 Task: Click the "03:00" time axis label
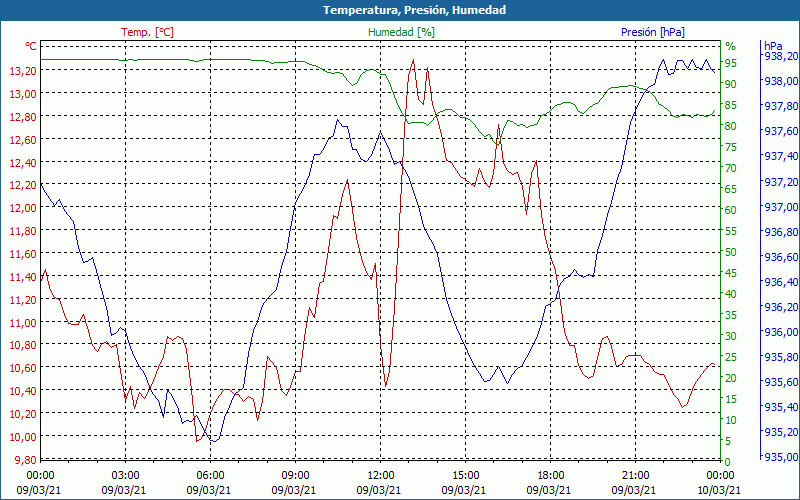125,476
